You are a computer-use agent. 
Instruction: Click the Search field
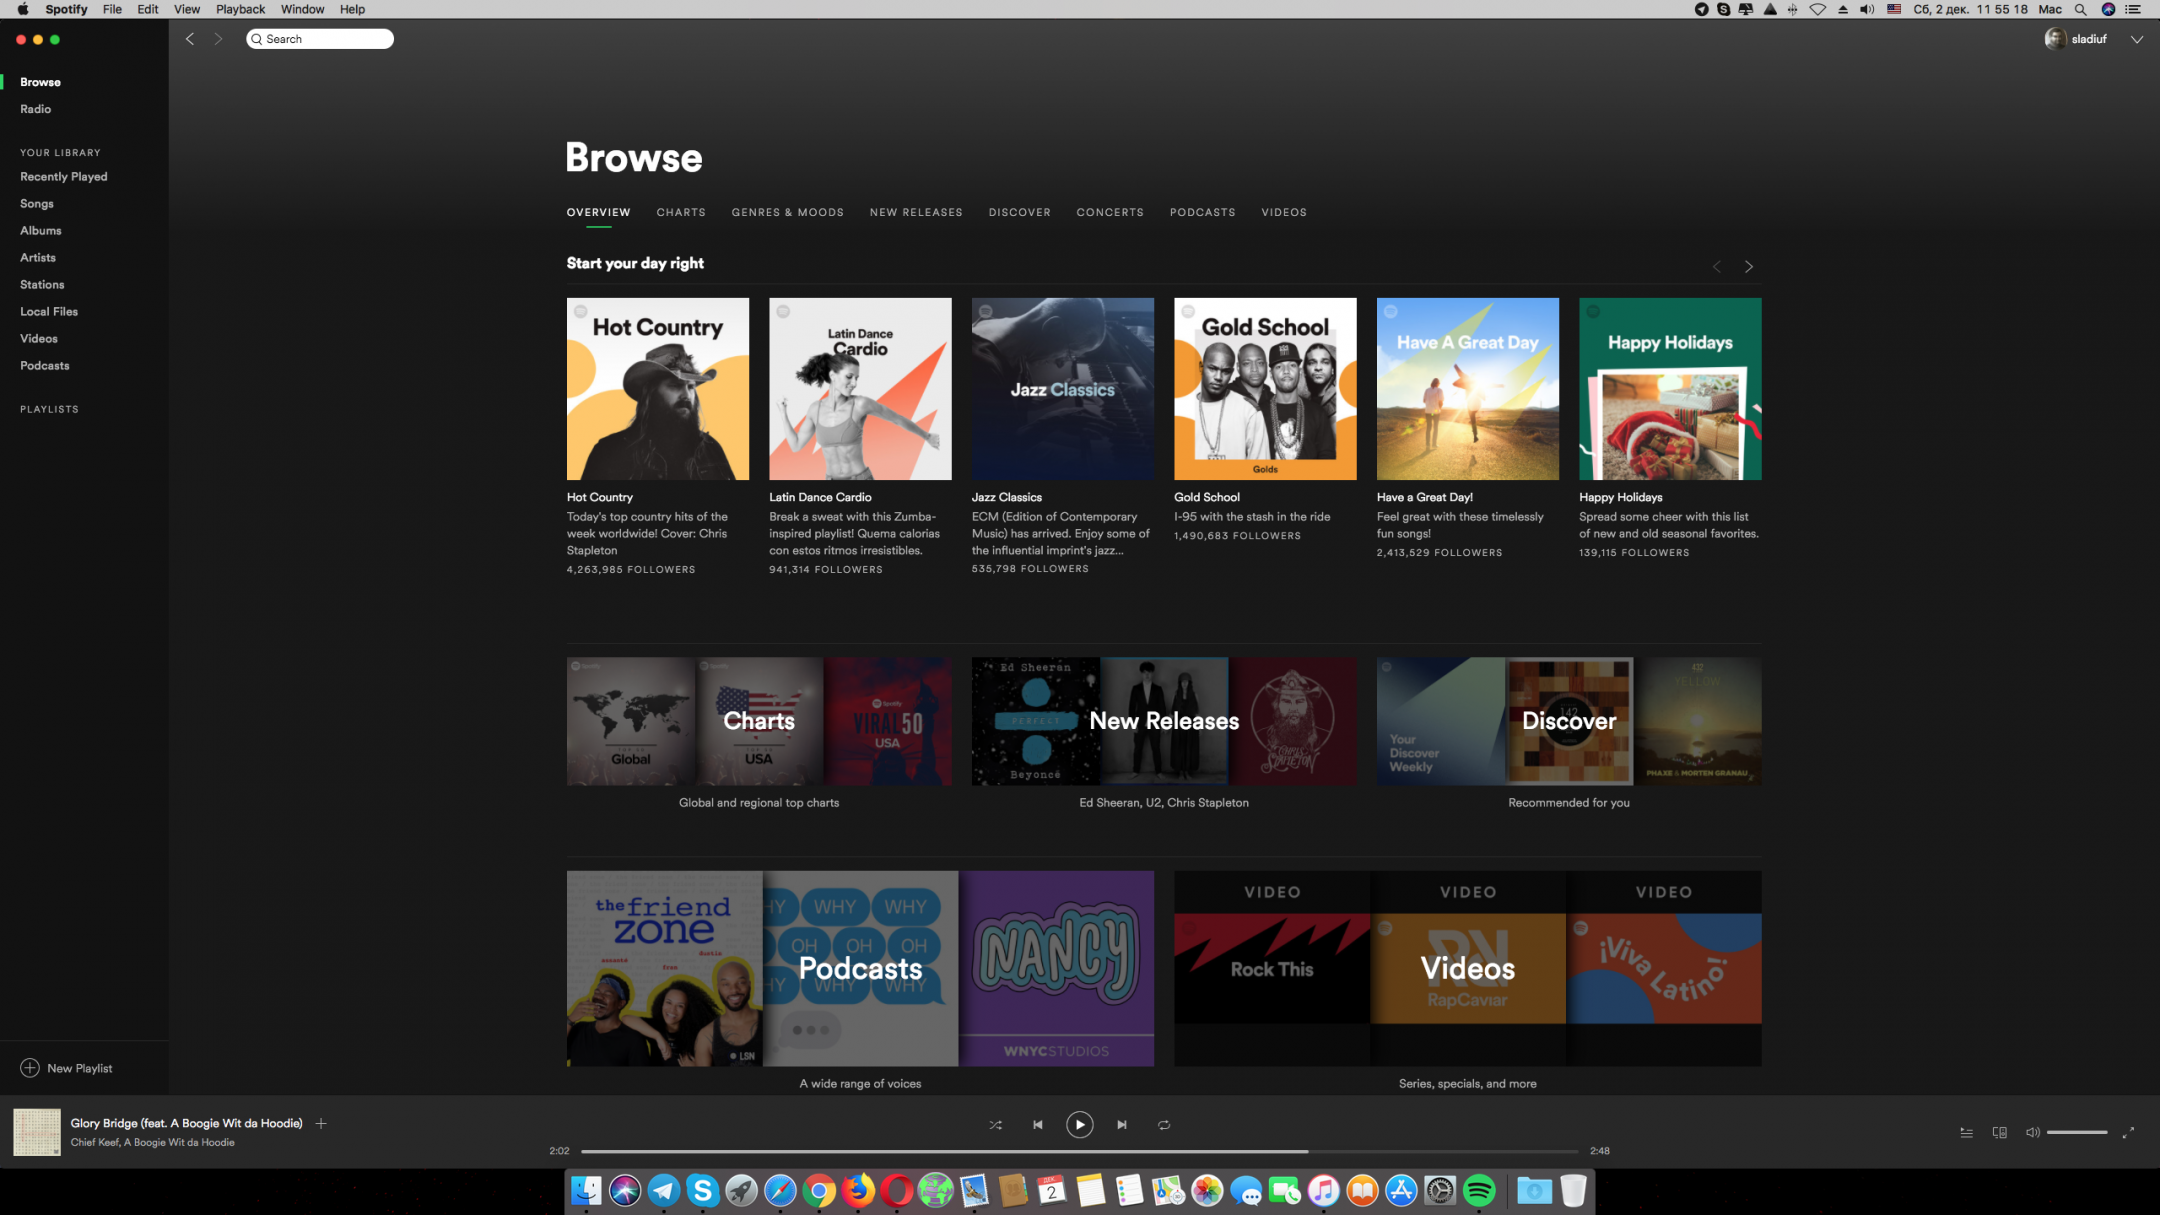320,39
